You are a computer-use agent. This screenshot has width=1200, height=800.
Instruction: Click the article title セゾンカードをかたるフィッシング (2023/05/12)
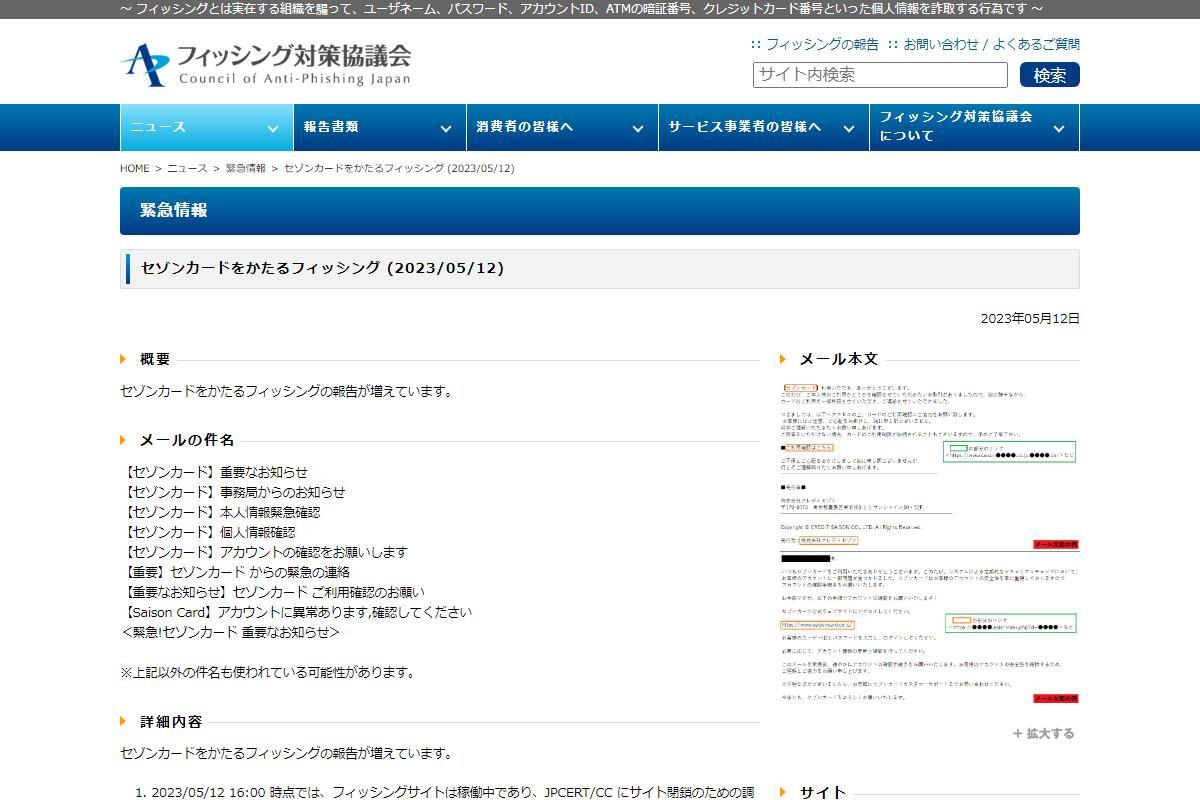pos(323,268)
